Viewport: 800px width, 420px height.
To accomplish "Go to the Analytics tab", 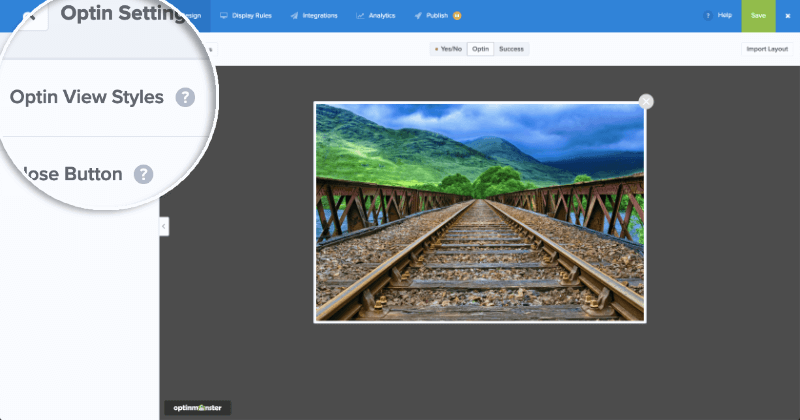I will pyautogui.click(x=376, y=16).
